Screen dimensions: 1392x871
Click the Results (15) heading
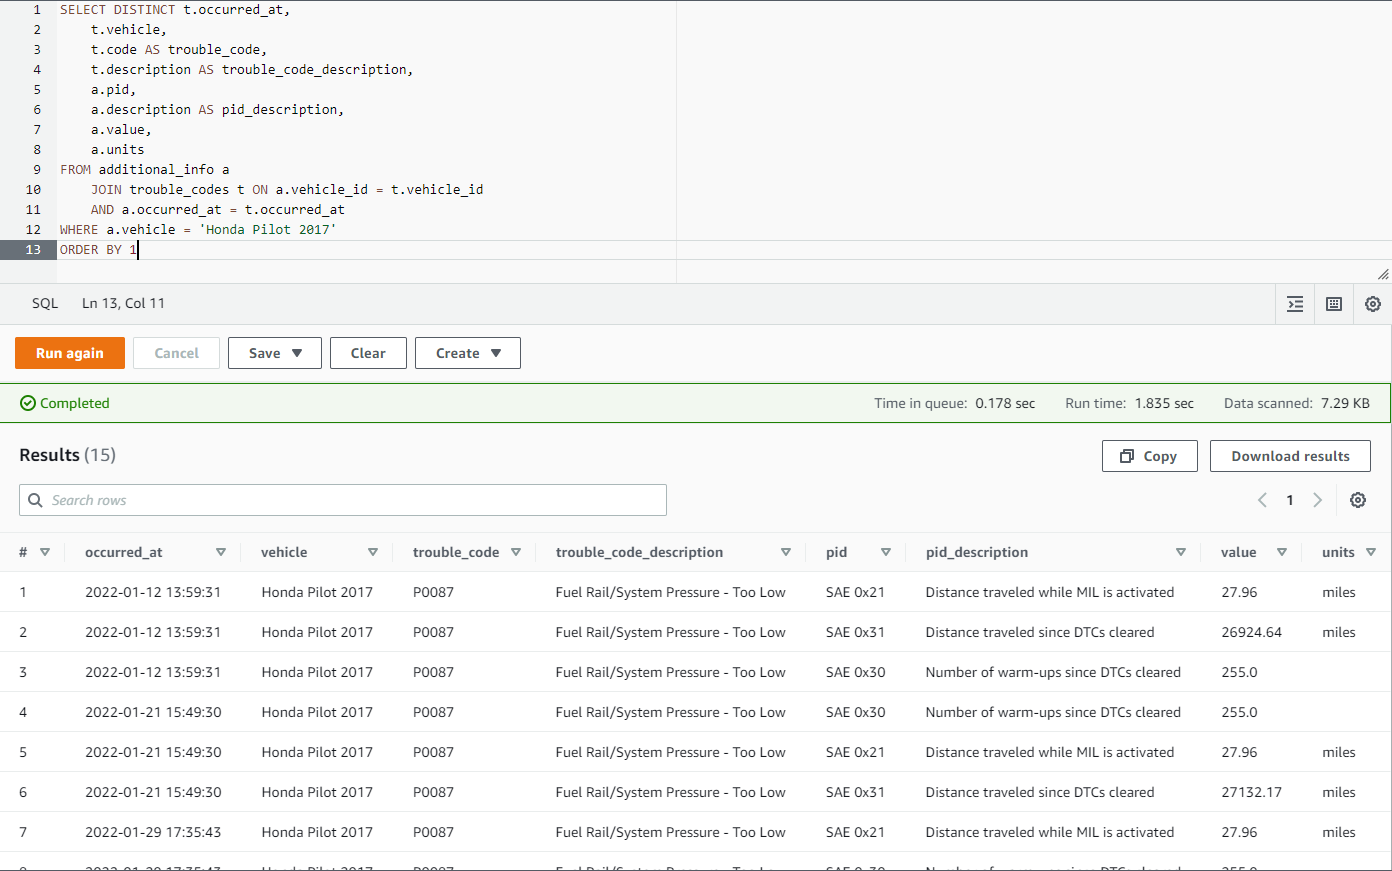[68, 455]
